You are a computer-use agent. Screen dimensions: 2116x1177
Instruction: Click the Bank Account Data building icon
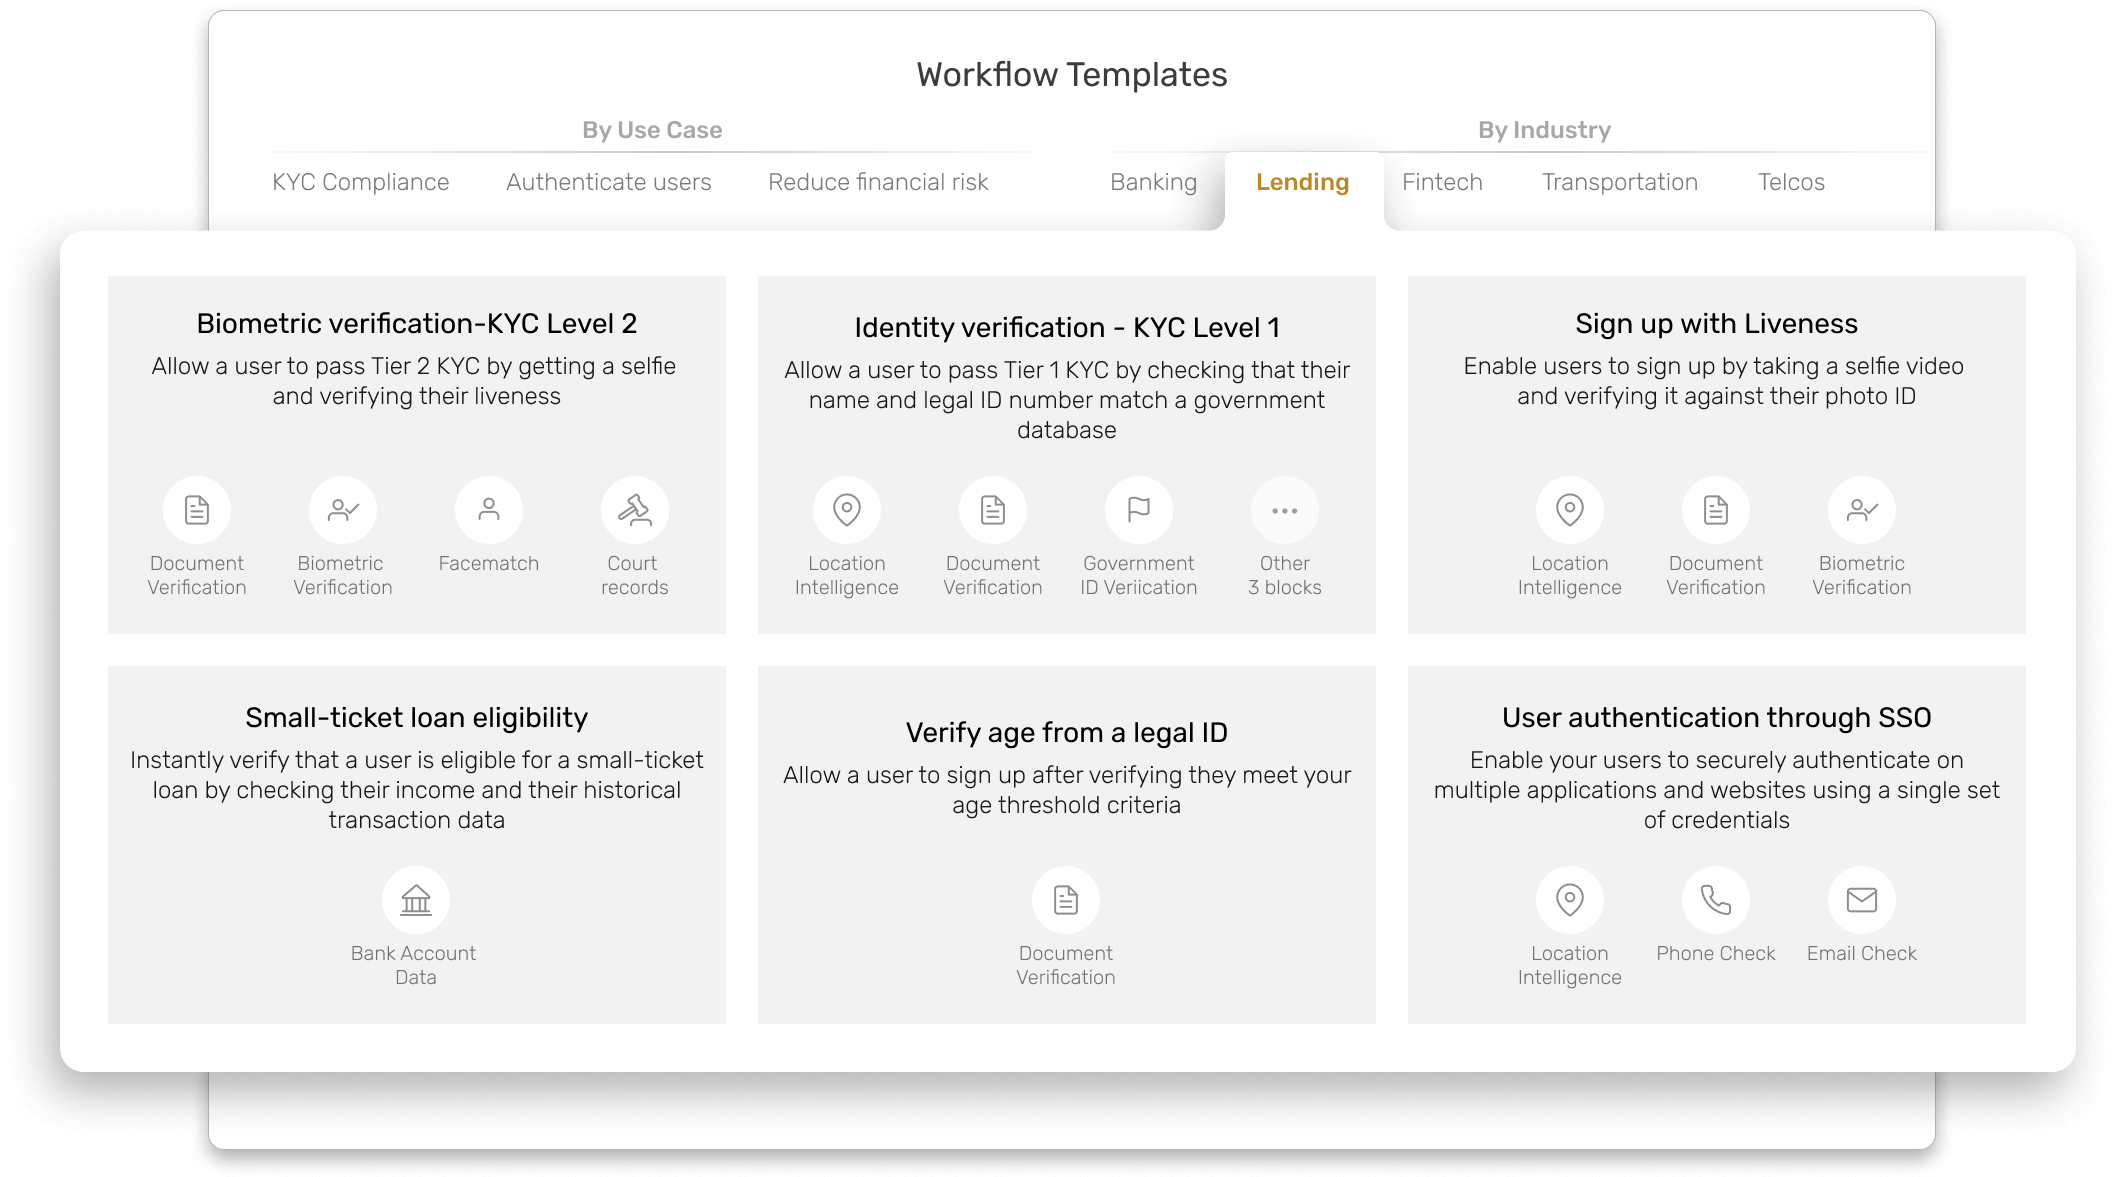click(416, 900)
